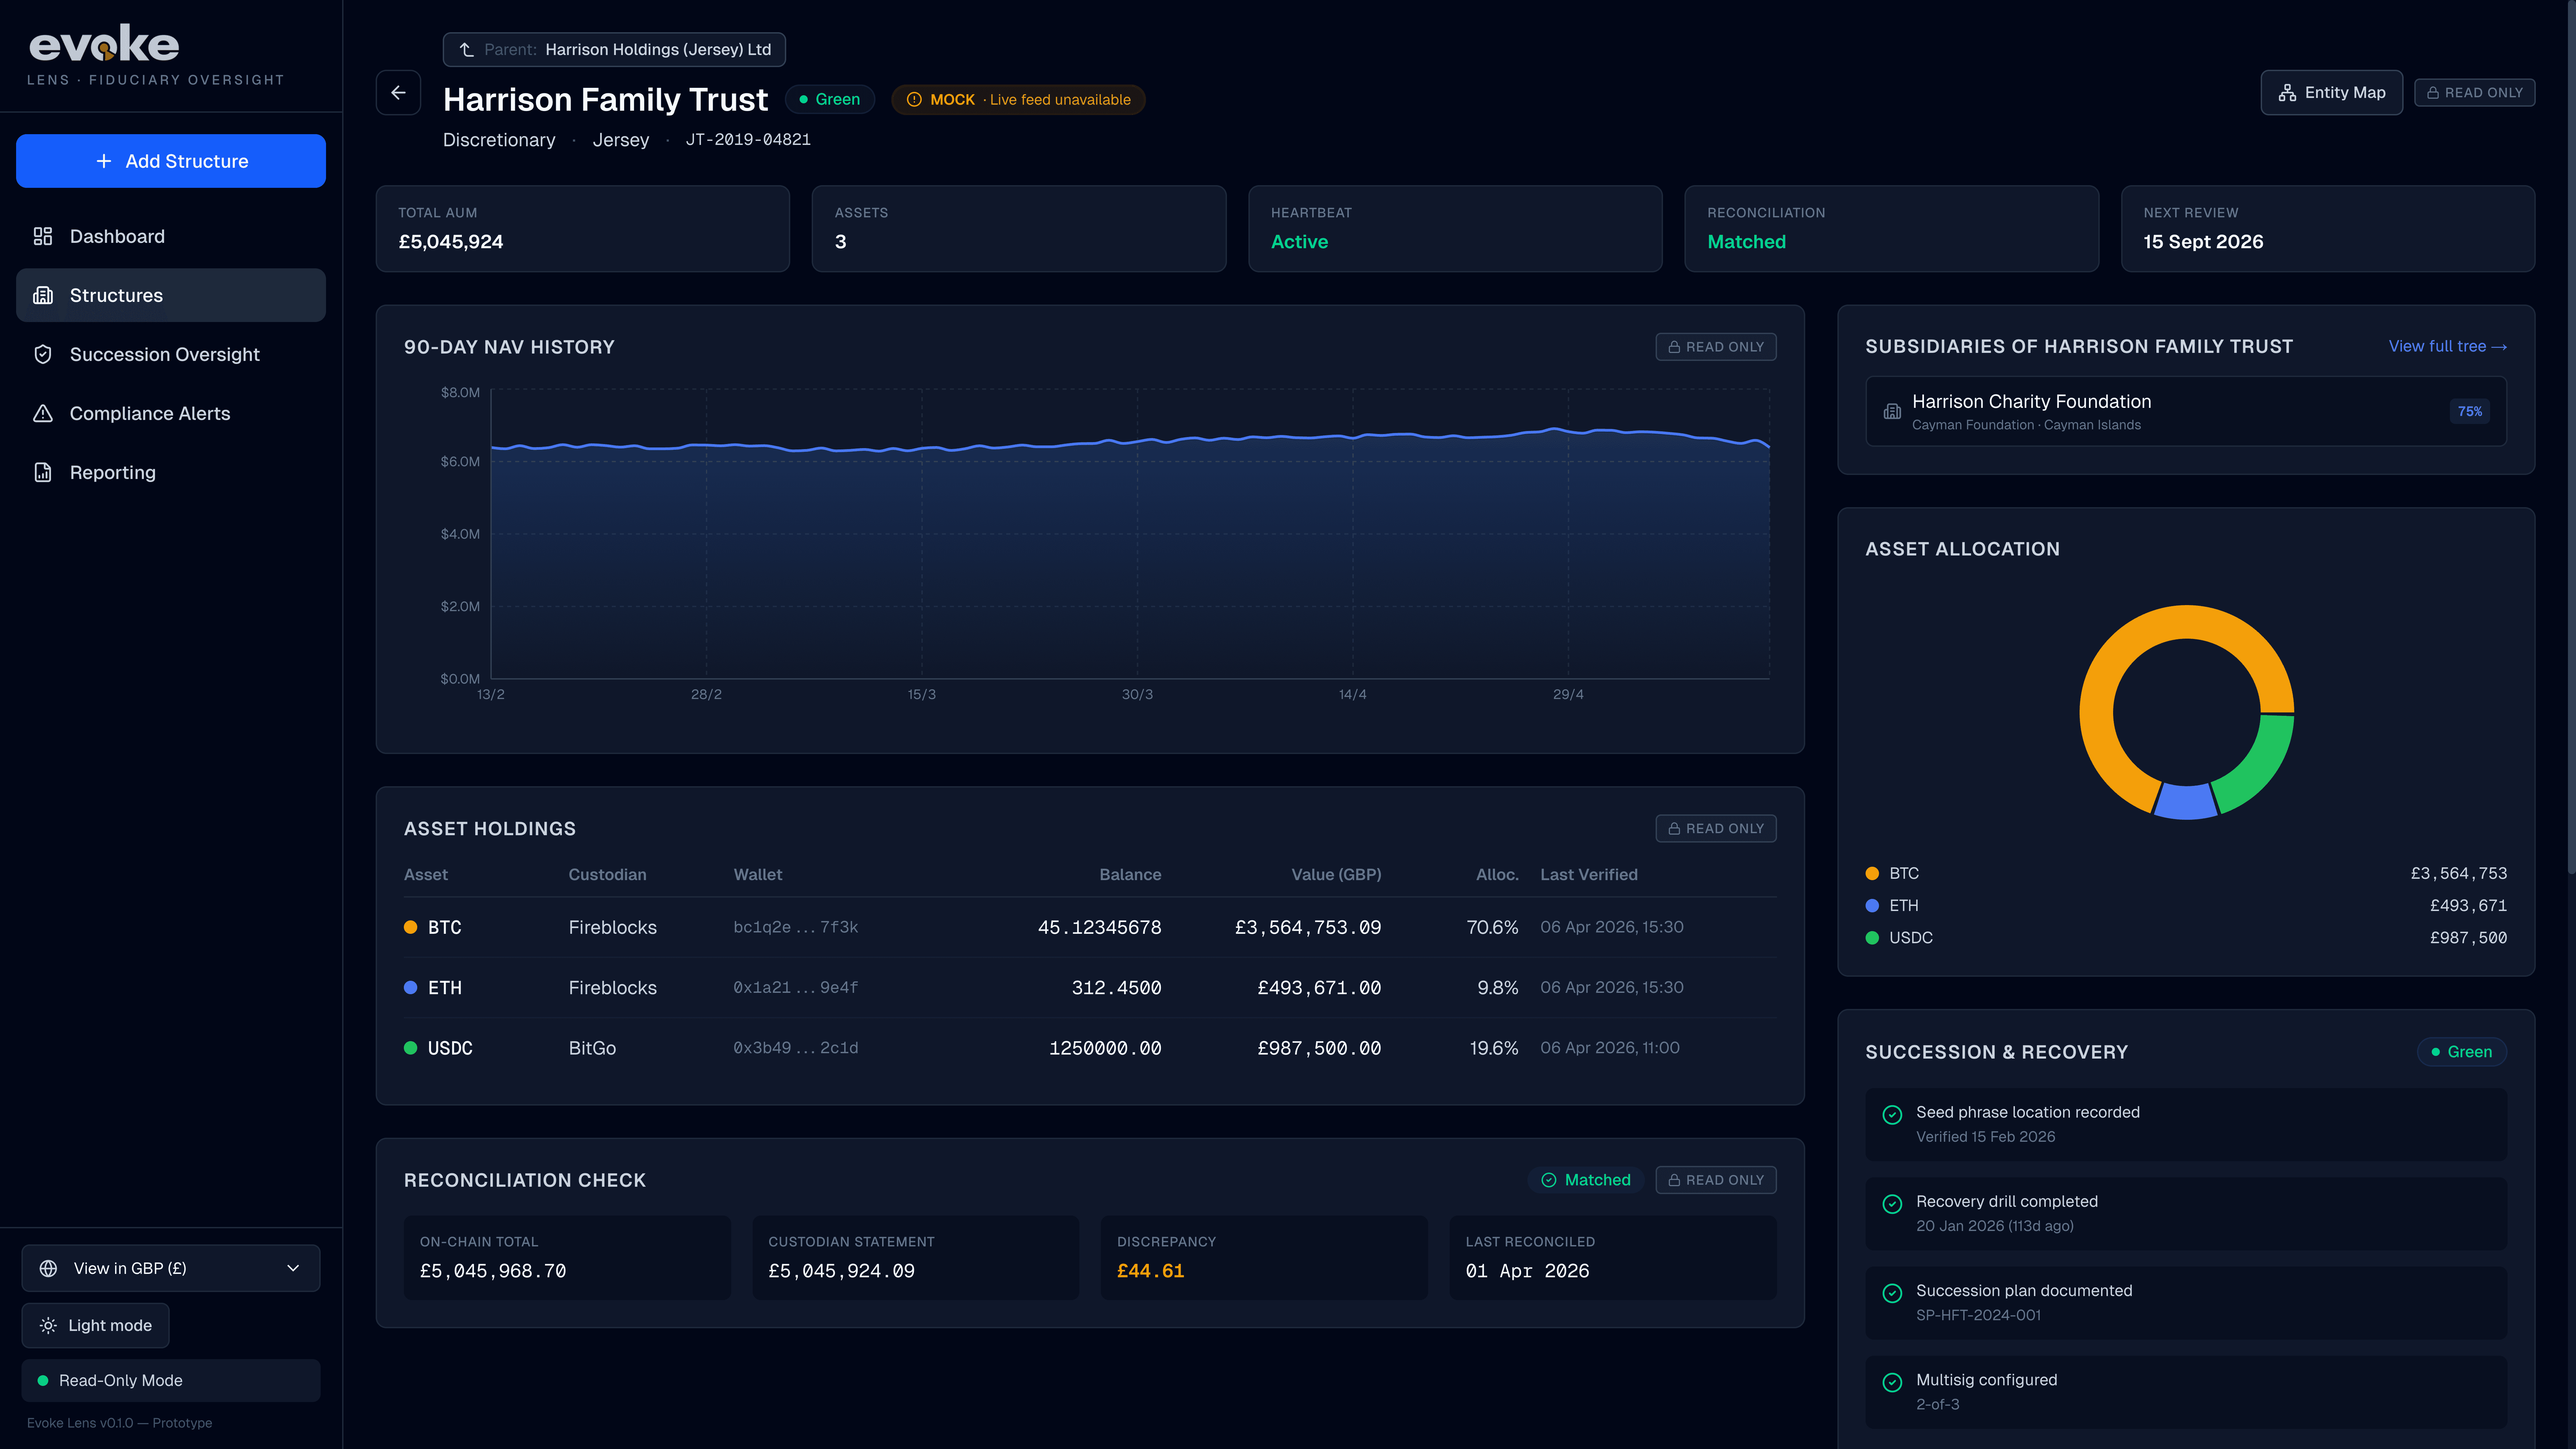Click the Reporting document icon
This screenshot has width=2576, height=1449.
click(43, 472)
